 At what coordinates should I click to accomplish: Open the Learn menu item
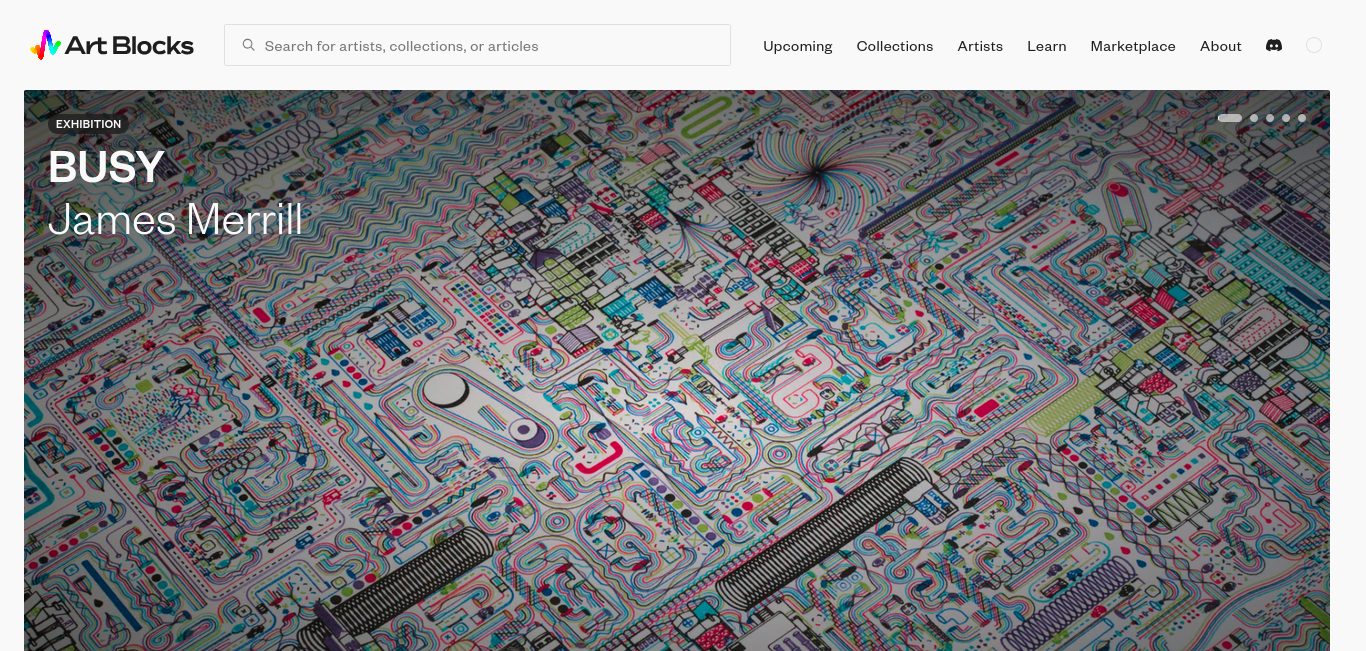pyautogui.click(x=1047, y=46)
